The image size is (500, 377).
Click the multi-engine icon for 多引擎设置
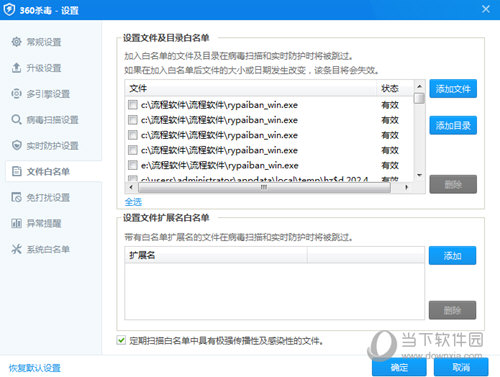(16, 94)
